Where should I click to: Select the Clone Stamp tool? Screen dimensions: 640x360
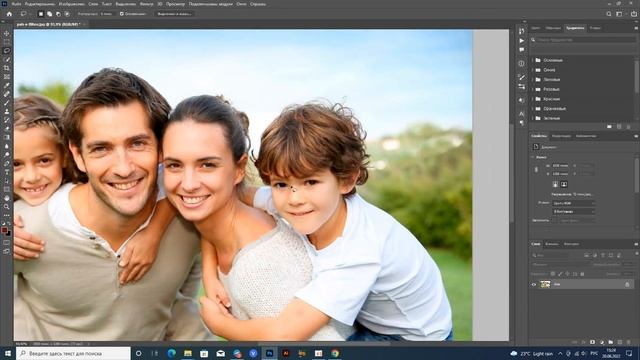[7, 111]
